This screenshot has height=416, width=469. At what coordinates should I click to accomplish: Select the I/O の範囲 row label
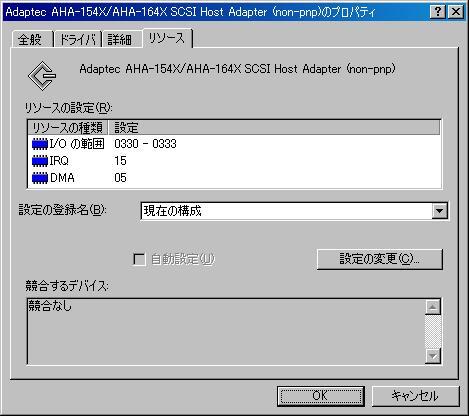click(x=77, y=144)
